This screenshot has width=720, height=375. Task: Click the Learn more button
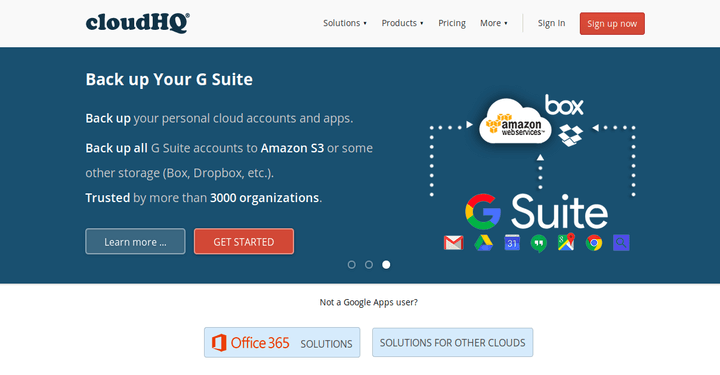[x=135, y=241]
